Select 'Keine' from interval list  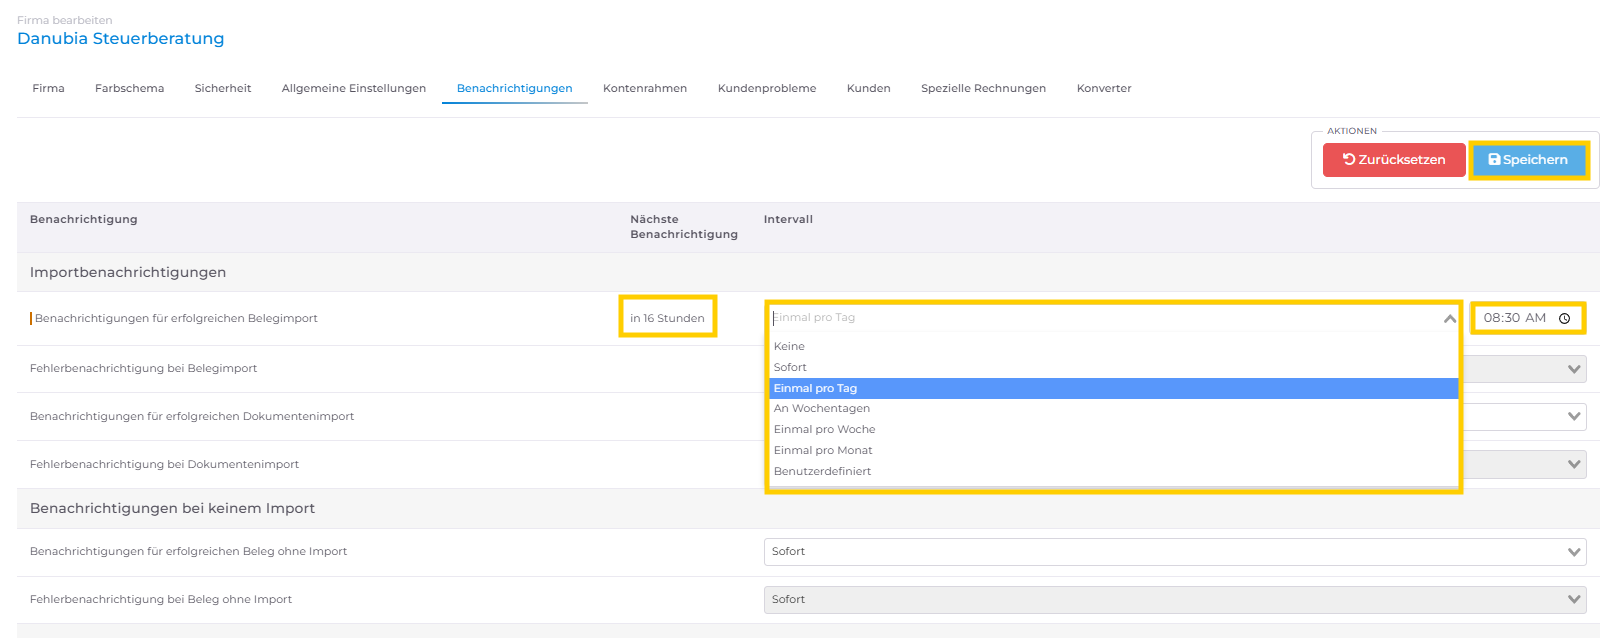pos(789,346)
